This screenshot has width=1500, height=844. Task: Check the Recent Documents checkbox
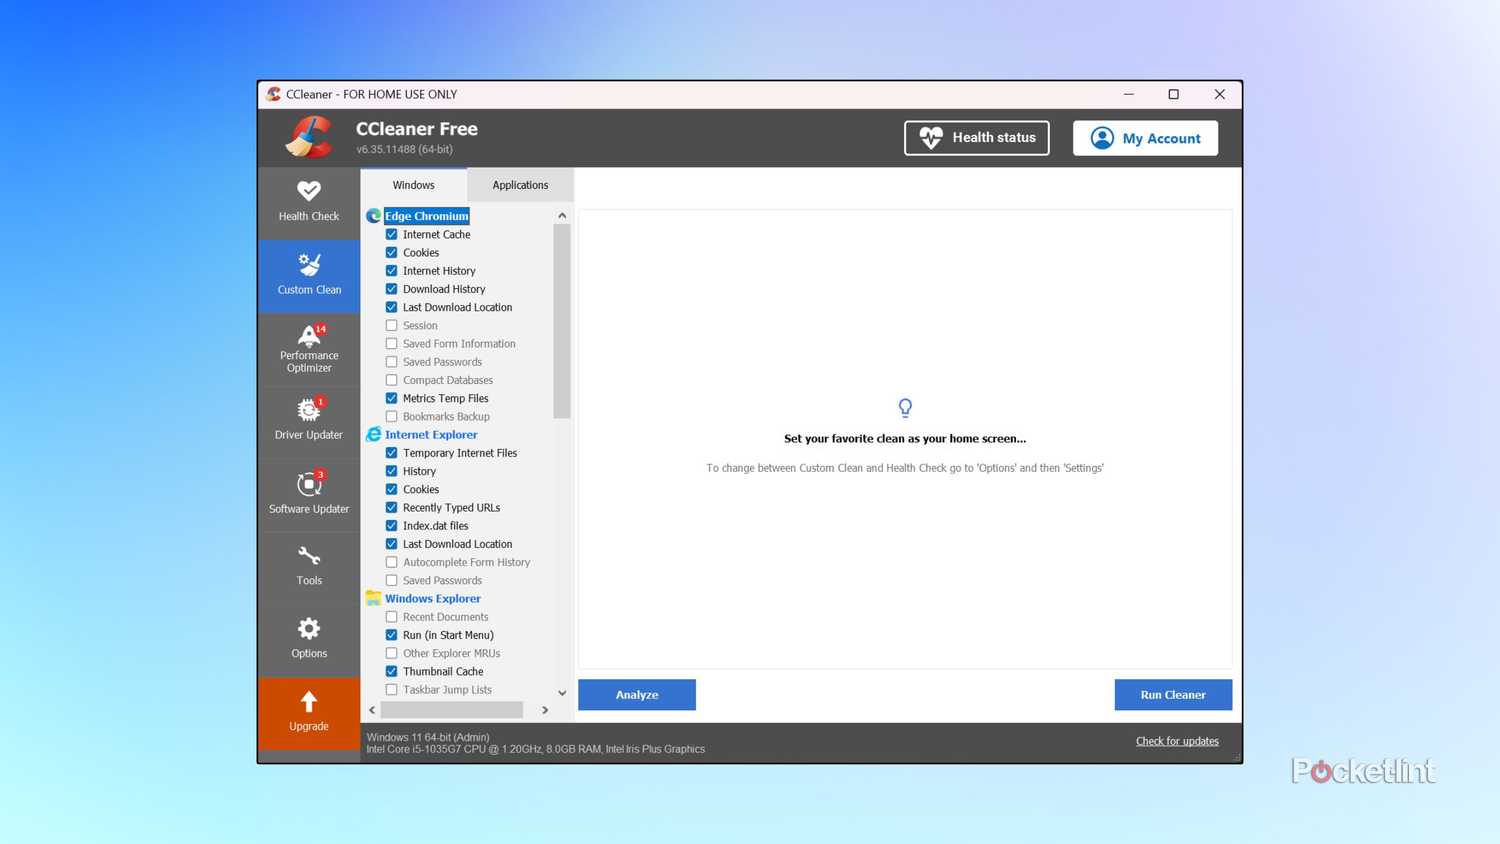392,617
